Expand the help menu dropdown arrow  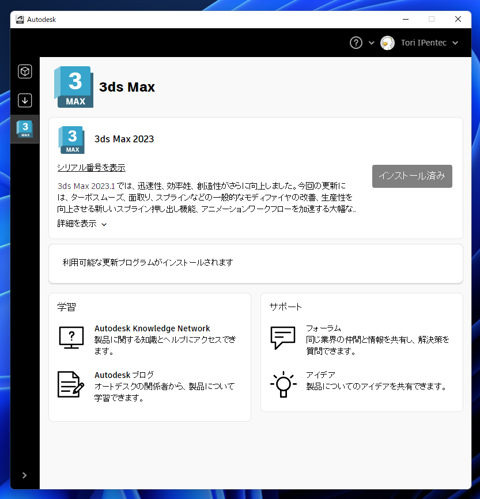click(371, 43)
